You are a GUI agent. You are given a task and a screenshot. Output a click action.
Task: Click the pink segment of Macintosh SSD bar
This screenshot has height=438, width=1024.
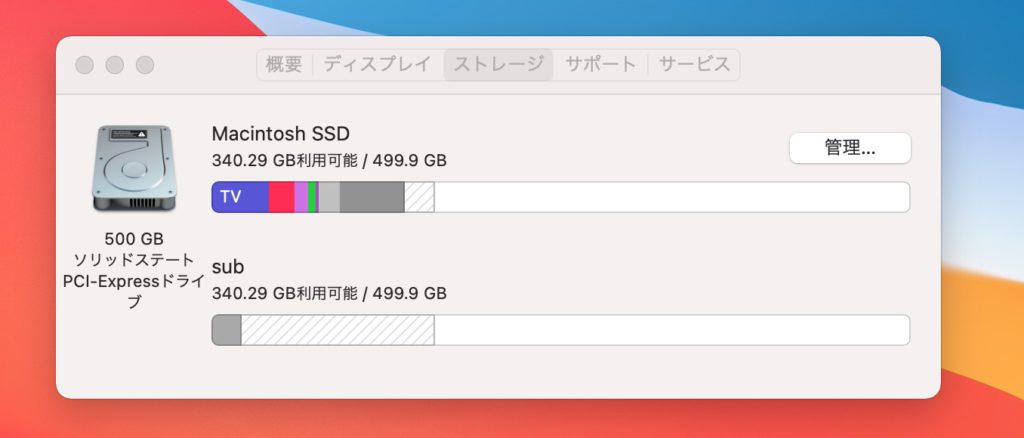(301, 197)
